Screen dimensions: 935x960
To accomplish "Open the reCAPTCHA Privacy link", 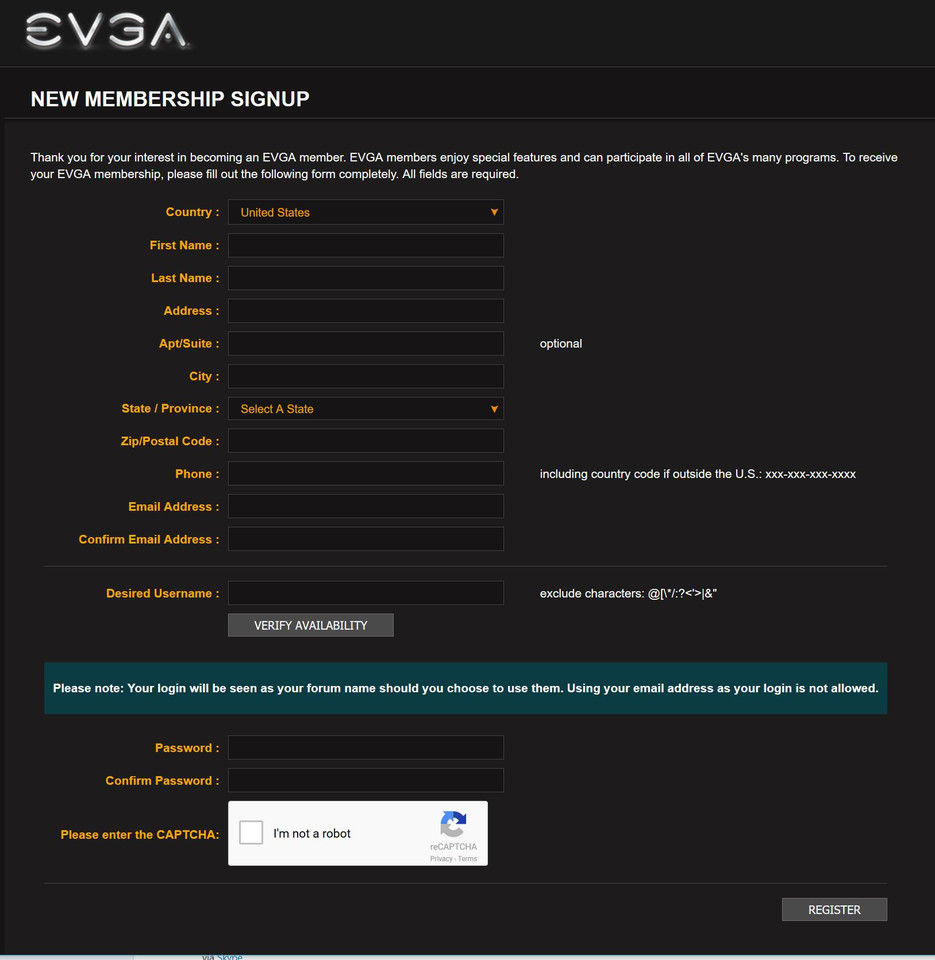I will coord(441,859).
